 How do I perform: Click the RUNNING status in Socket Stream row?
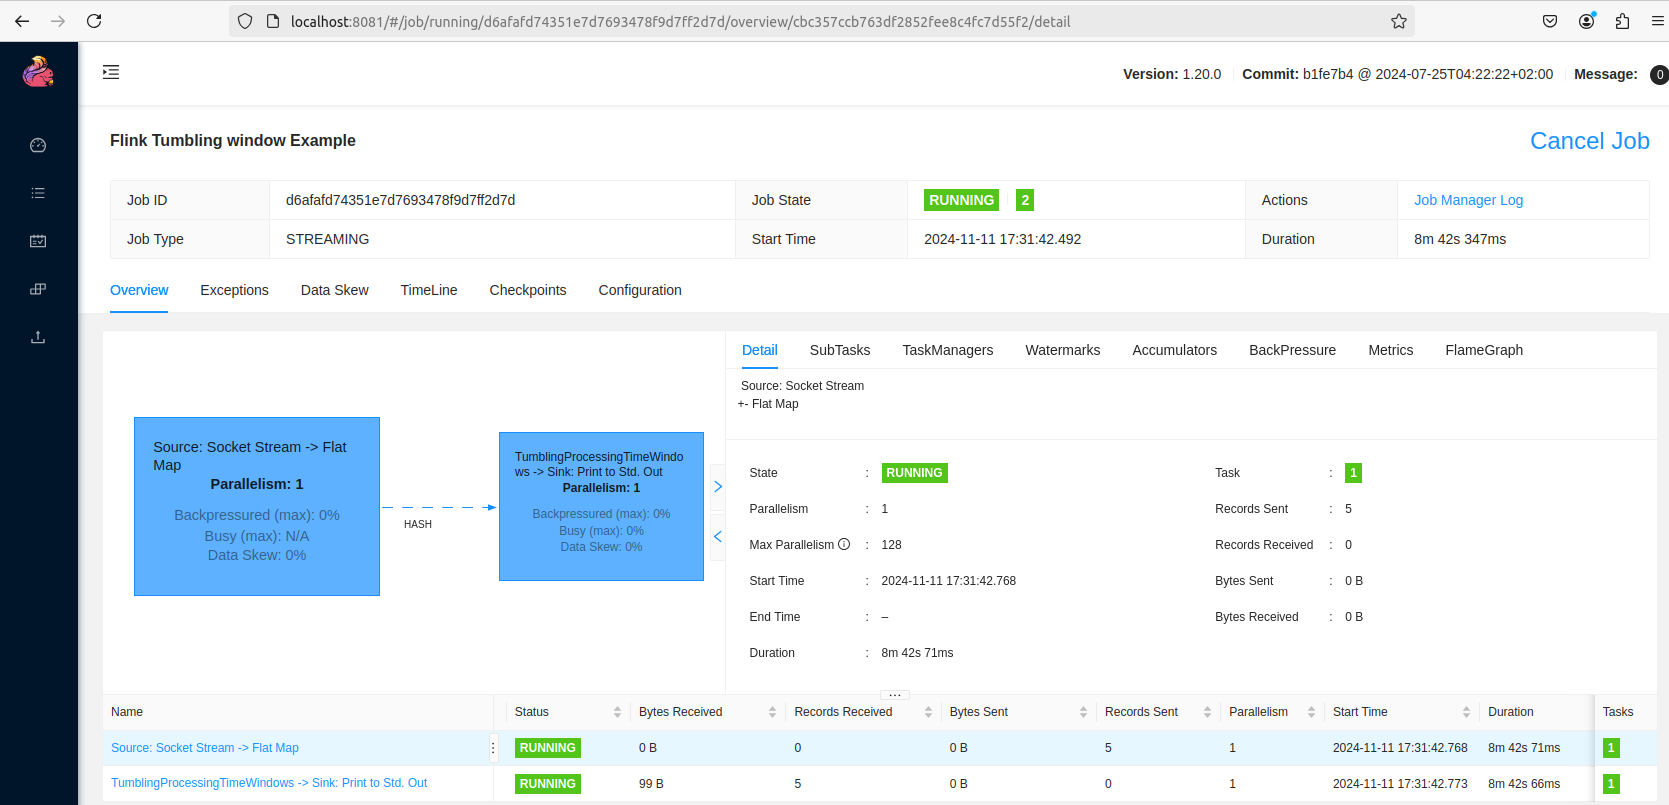(548, 748)
